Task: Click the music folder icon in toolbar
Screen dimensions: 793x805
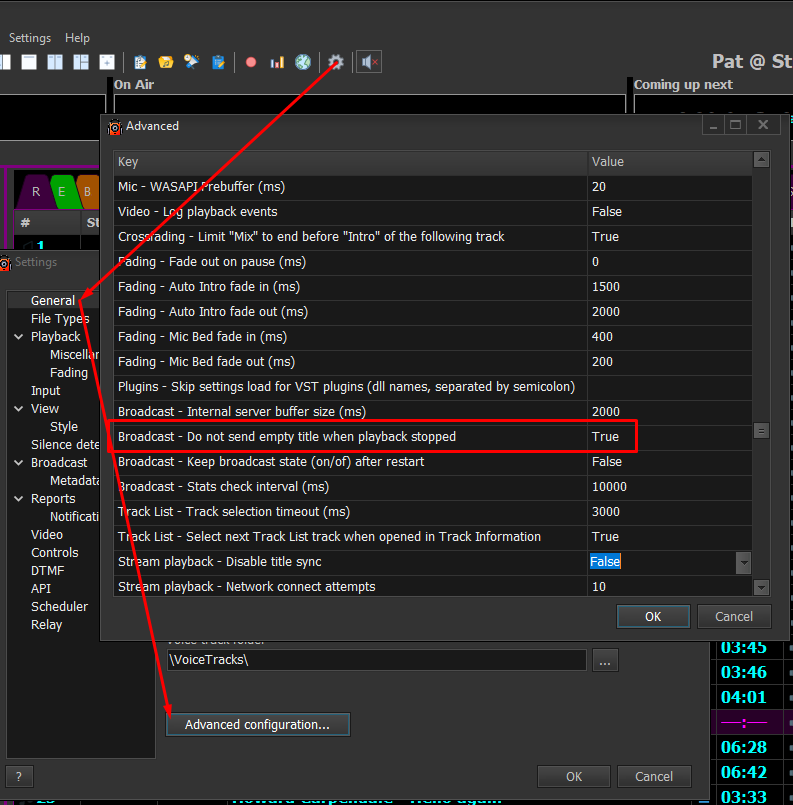Action: tap(166, 62)
